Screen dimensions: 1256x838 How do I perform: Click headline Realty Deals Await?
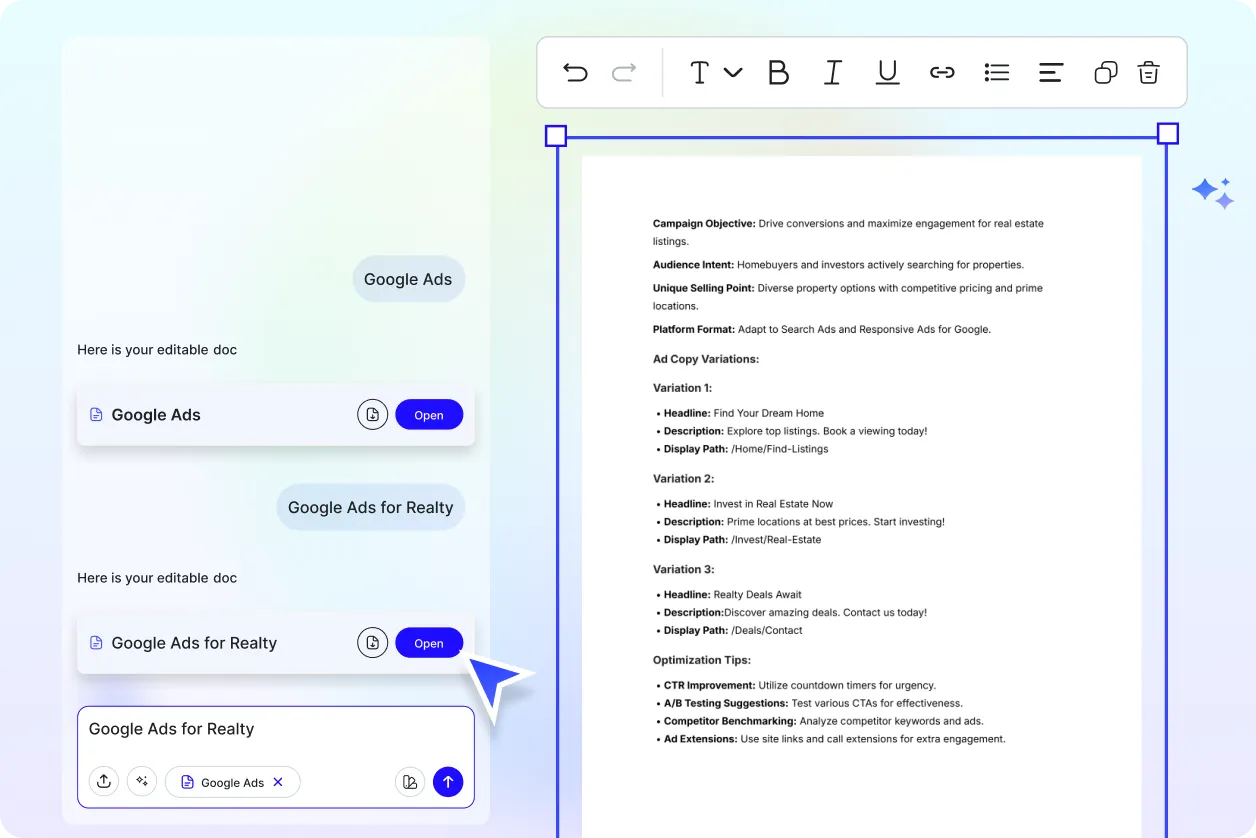[x=733, y=595]
